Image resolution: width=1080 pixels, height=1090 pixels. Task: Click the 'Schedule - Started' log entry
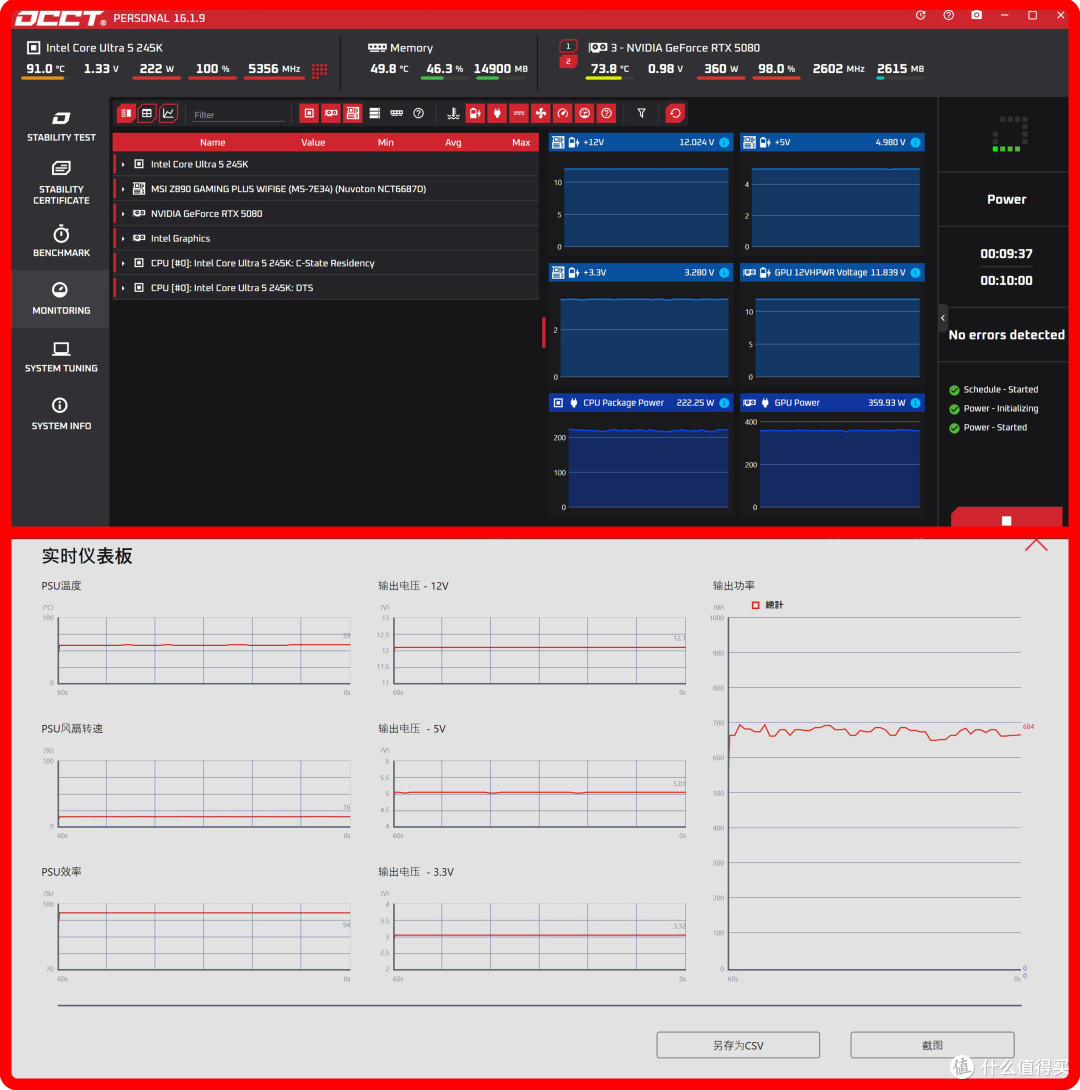pos(994,390)
